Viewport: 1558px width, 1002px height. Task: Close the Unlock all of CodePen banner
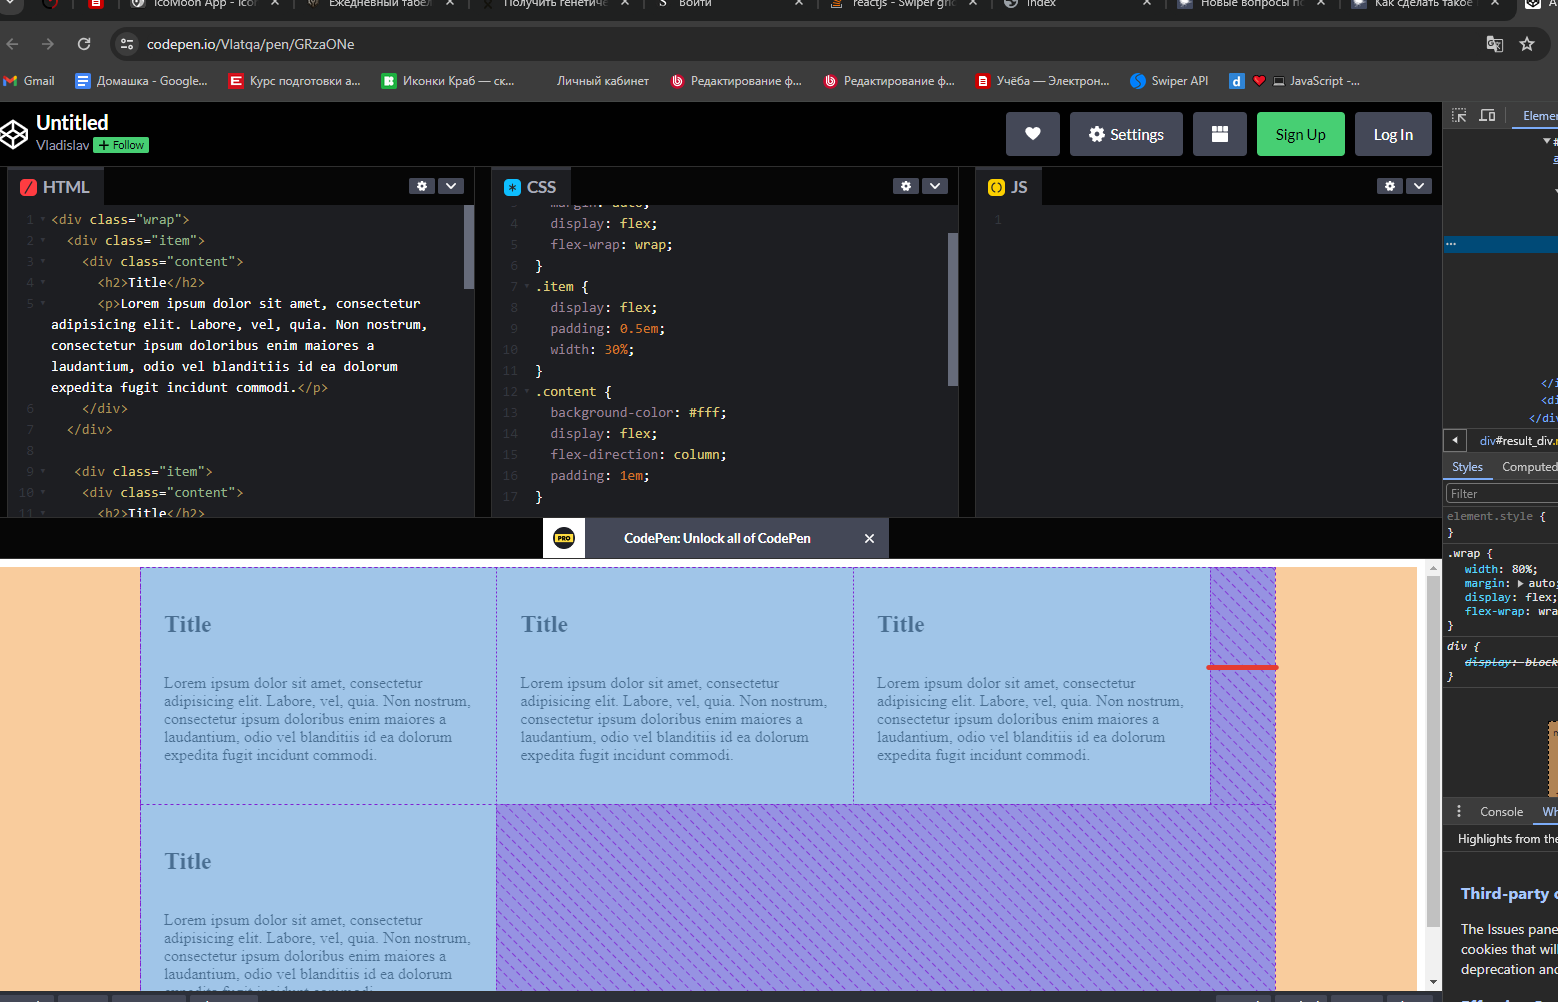(x=869, y=538)
